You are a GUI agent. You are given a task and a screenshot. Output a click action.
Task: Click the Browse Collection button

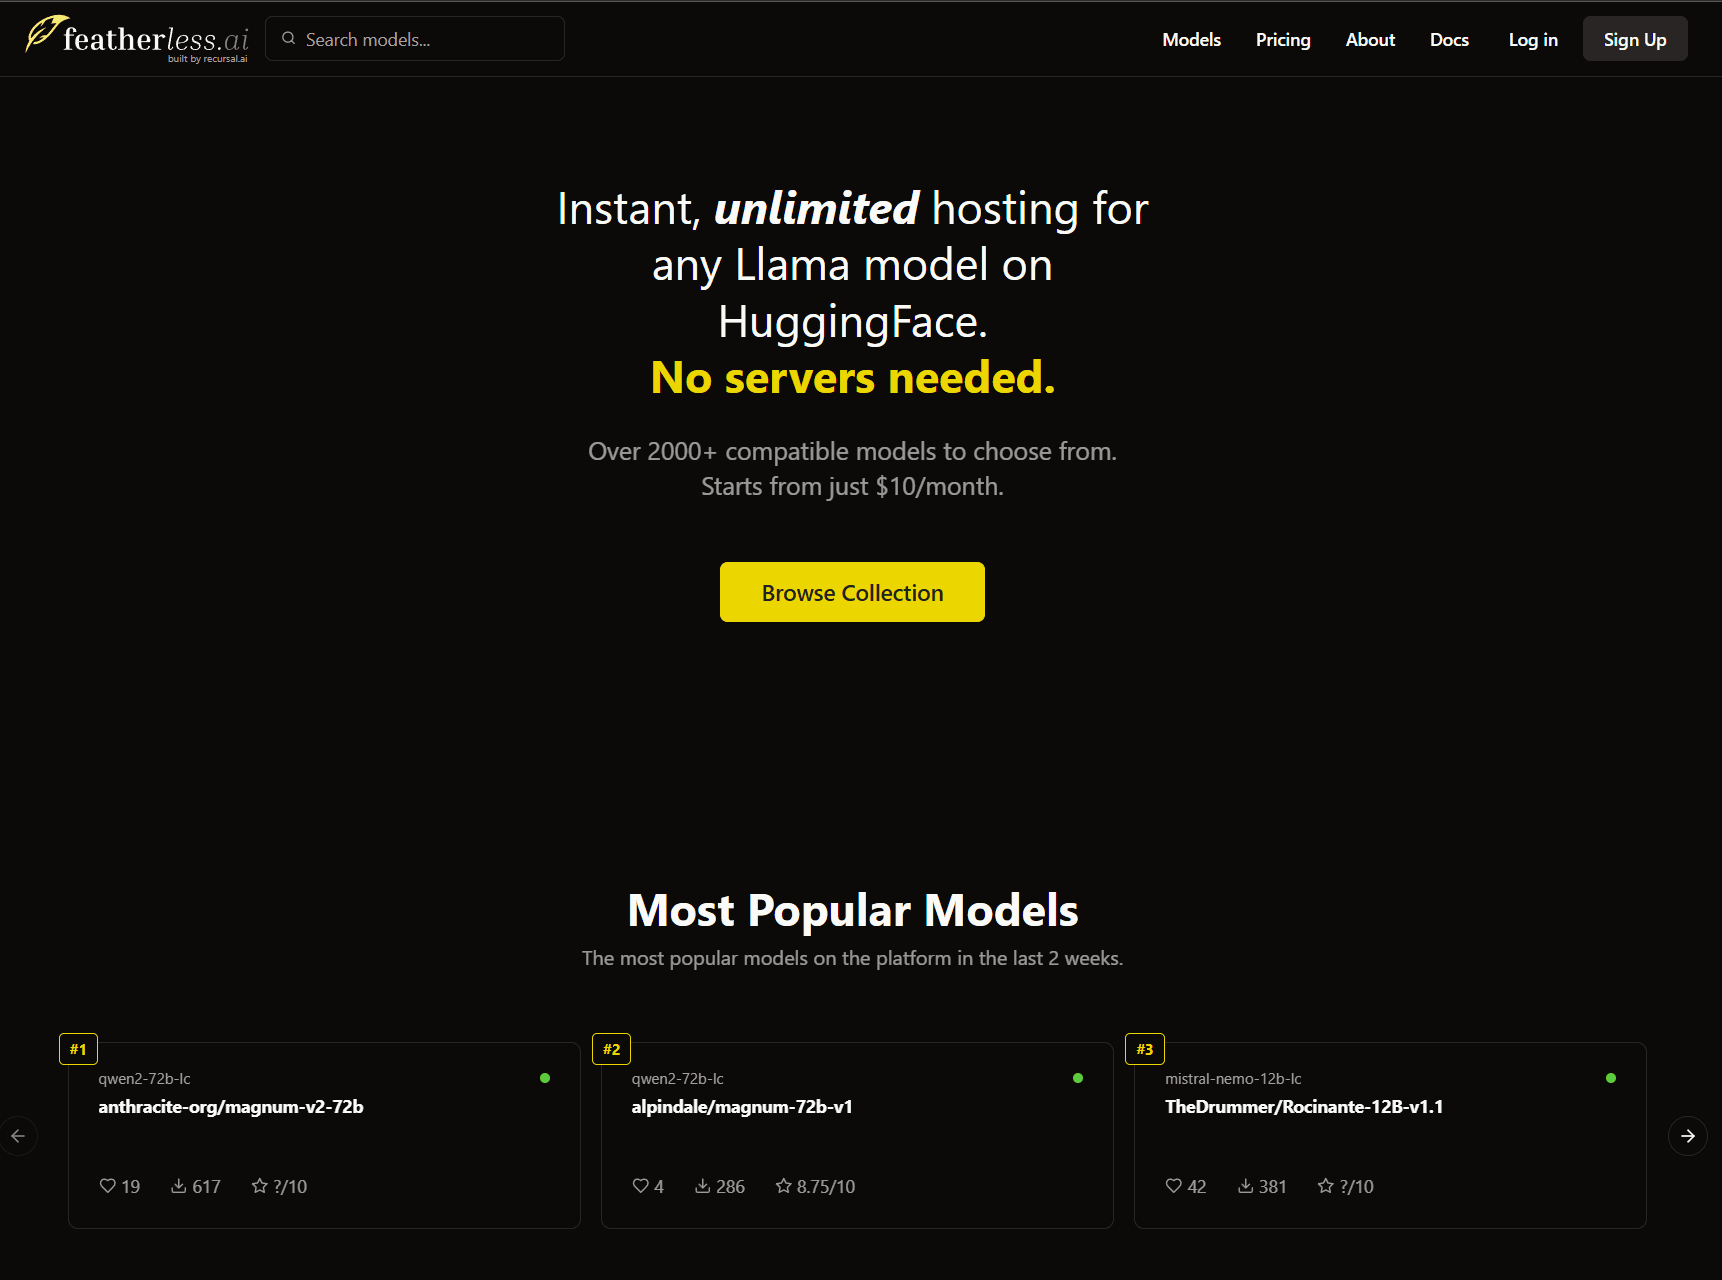(x=852, y=592)
